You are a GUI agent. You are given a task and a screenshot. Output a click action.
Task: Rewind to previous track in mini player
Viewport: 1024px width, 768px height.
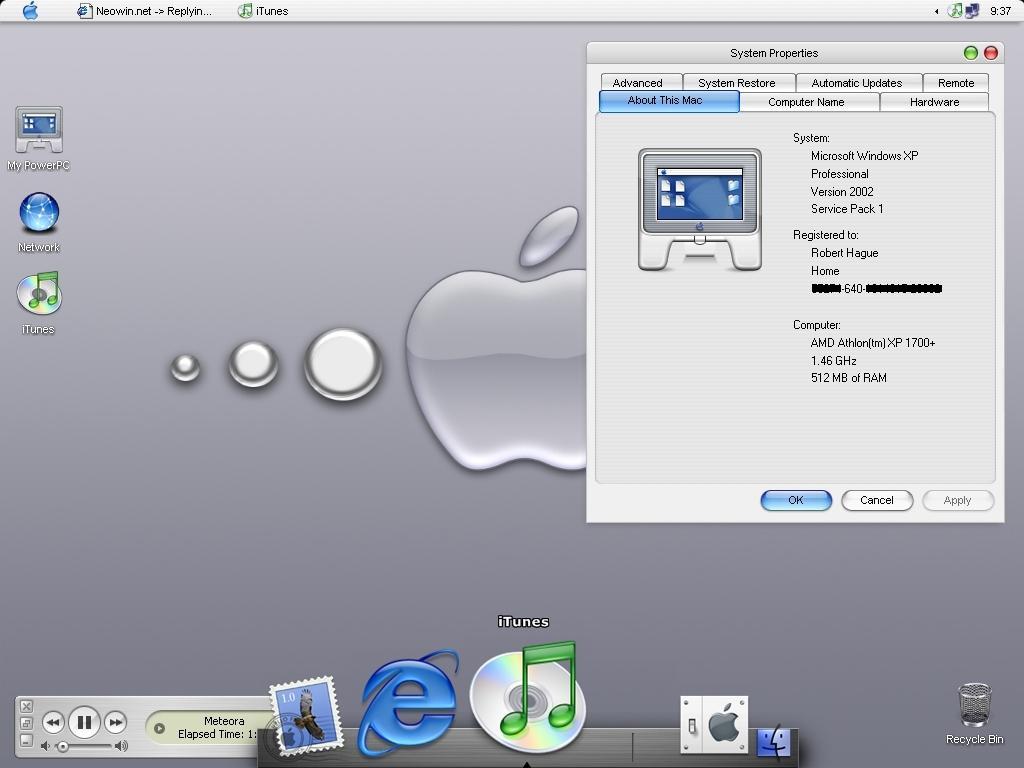point(53,722)
